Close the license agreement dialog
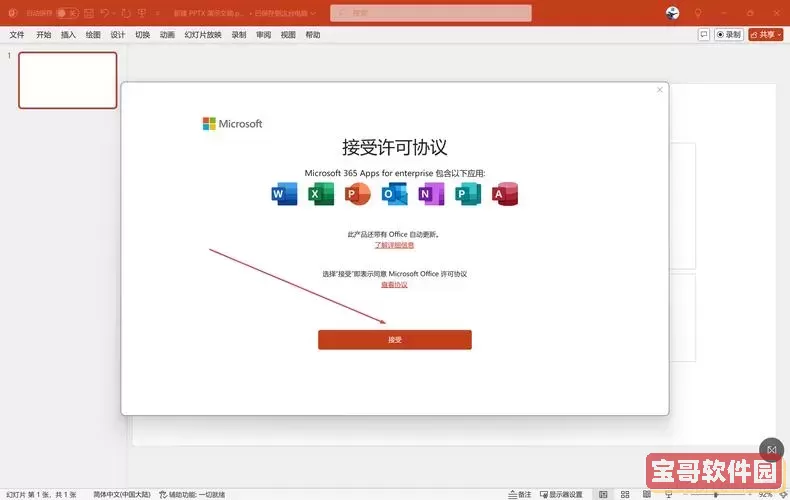790x500 pixels. [660, 90]
